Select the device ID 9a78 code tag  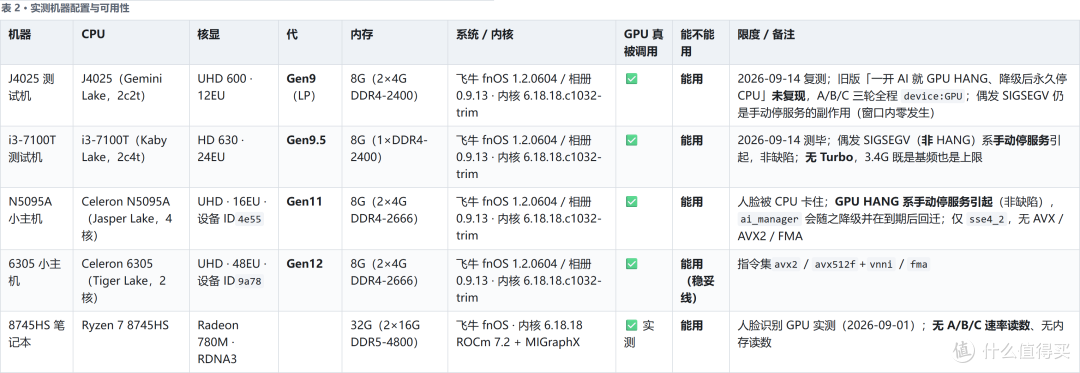(249, 281)
